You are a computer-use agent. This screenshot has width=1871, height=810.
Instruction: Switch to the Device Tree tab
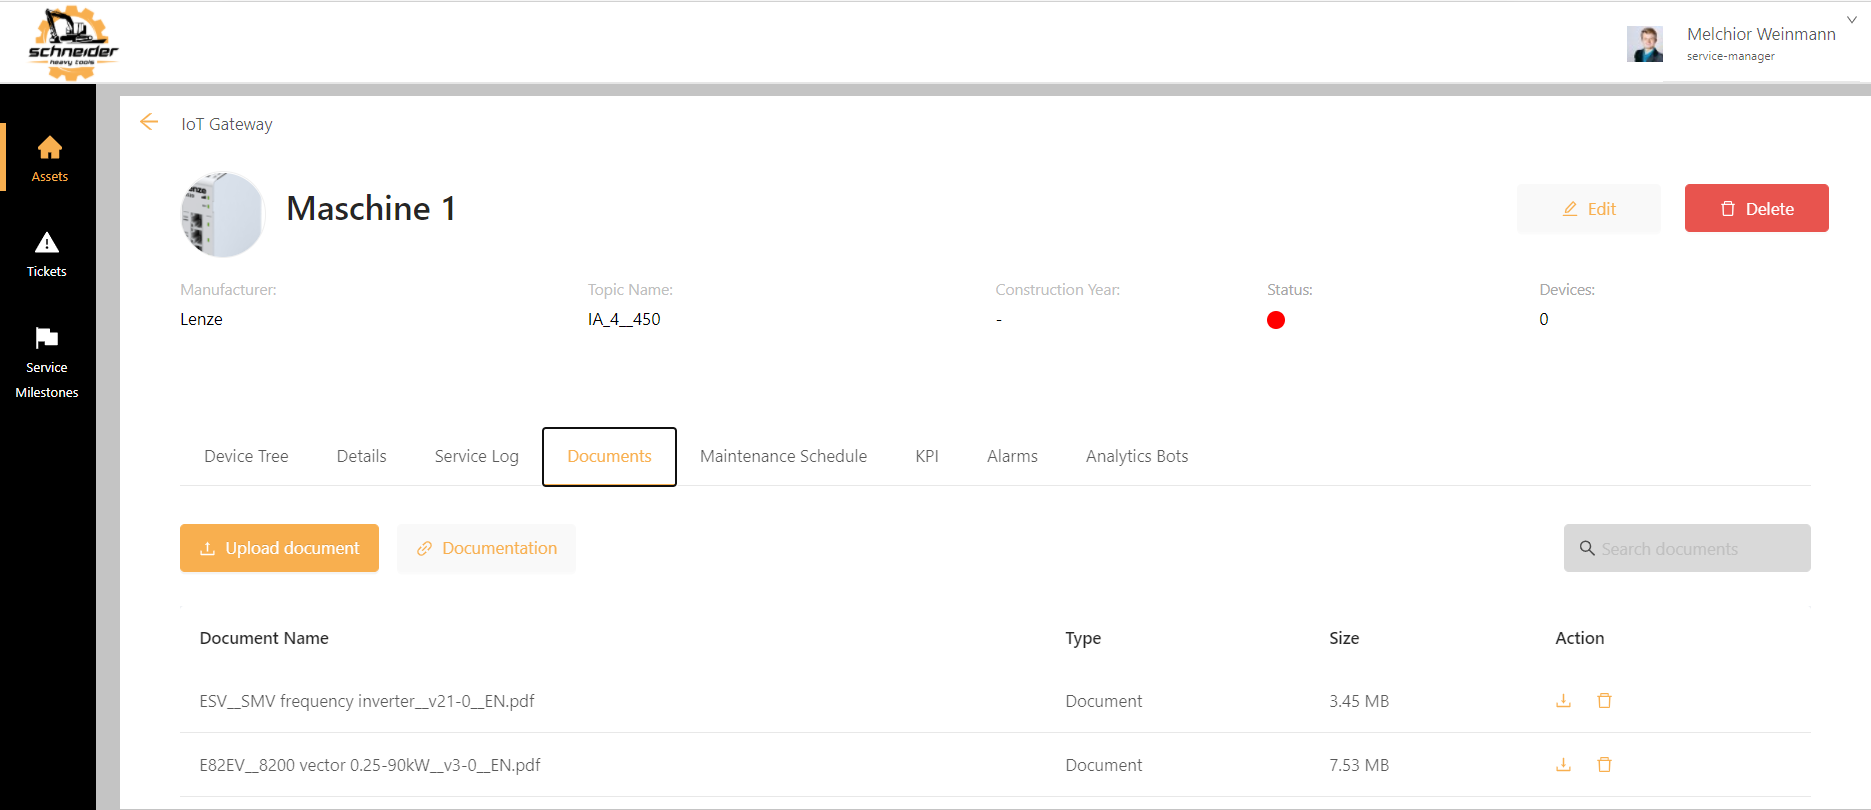coord(246,456)
